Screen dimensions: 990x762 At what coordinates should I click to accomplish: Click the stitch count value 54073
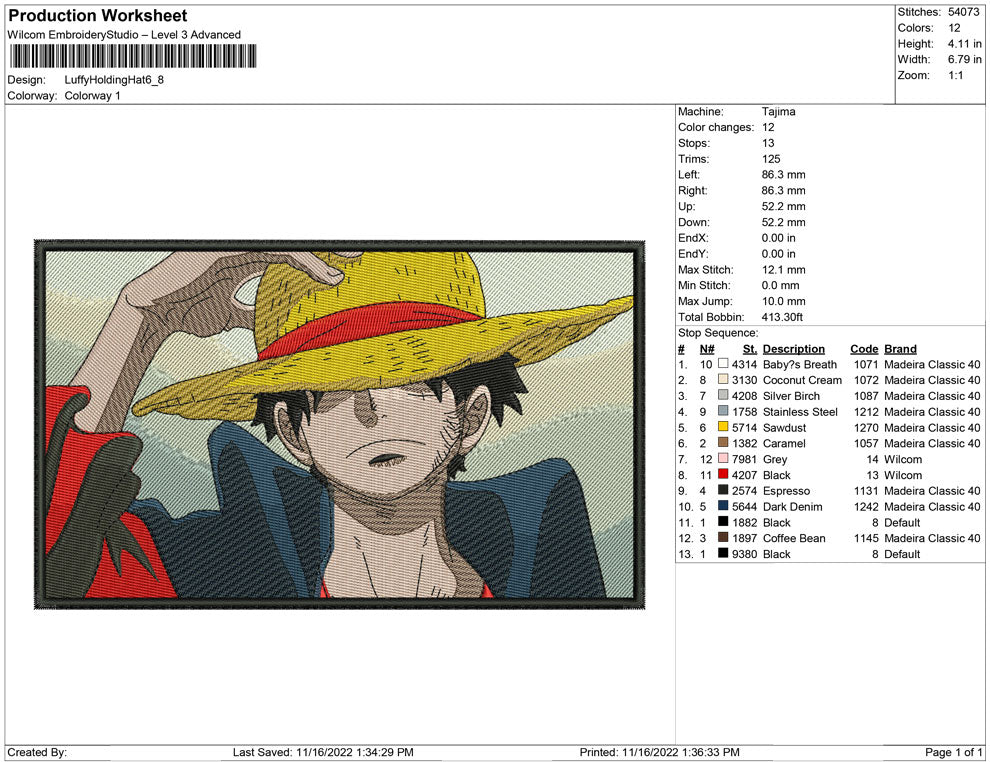point(963,12)
